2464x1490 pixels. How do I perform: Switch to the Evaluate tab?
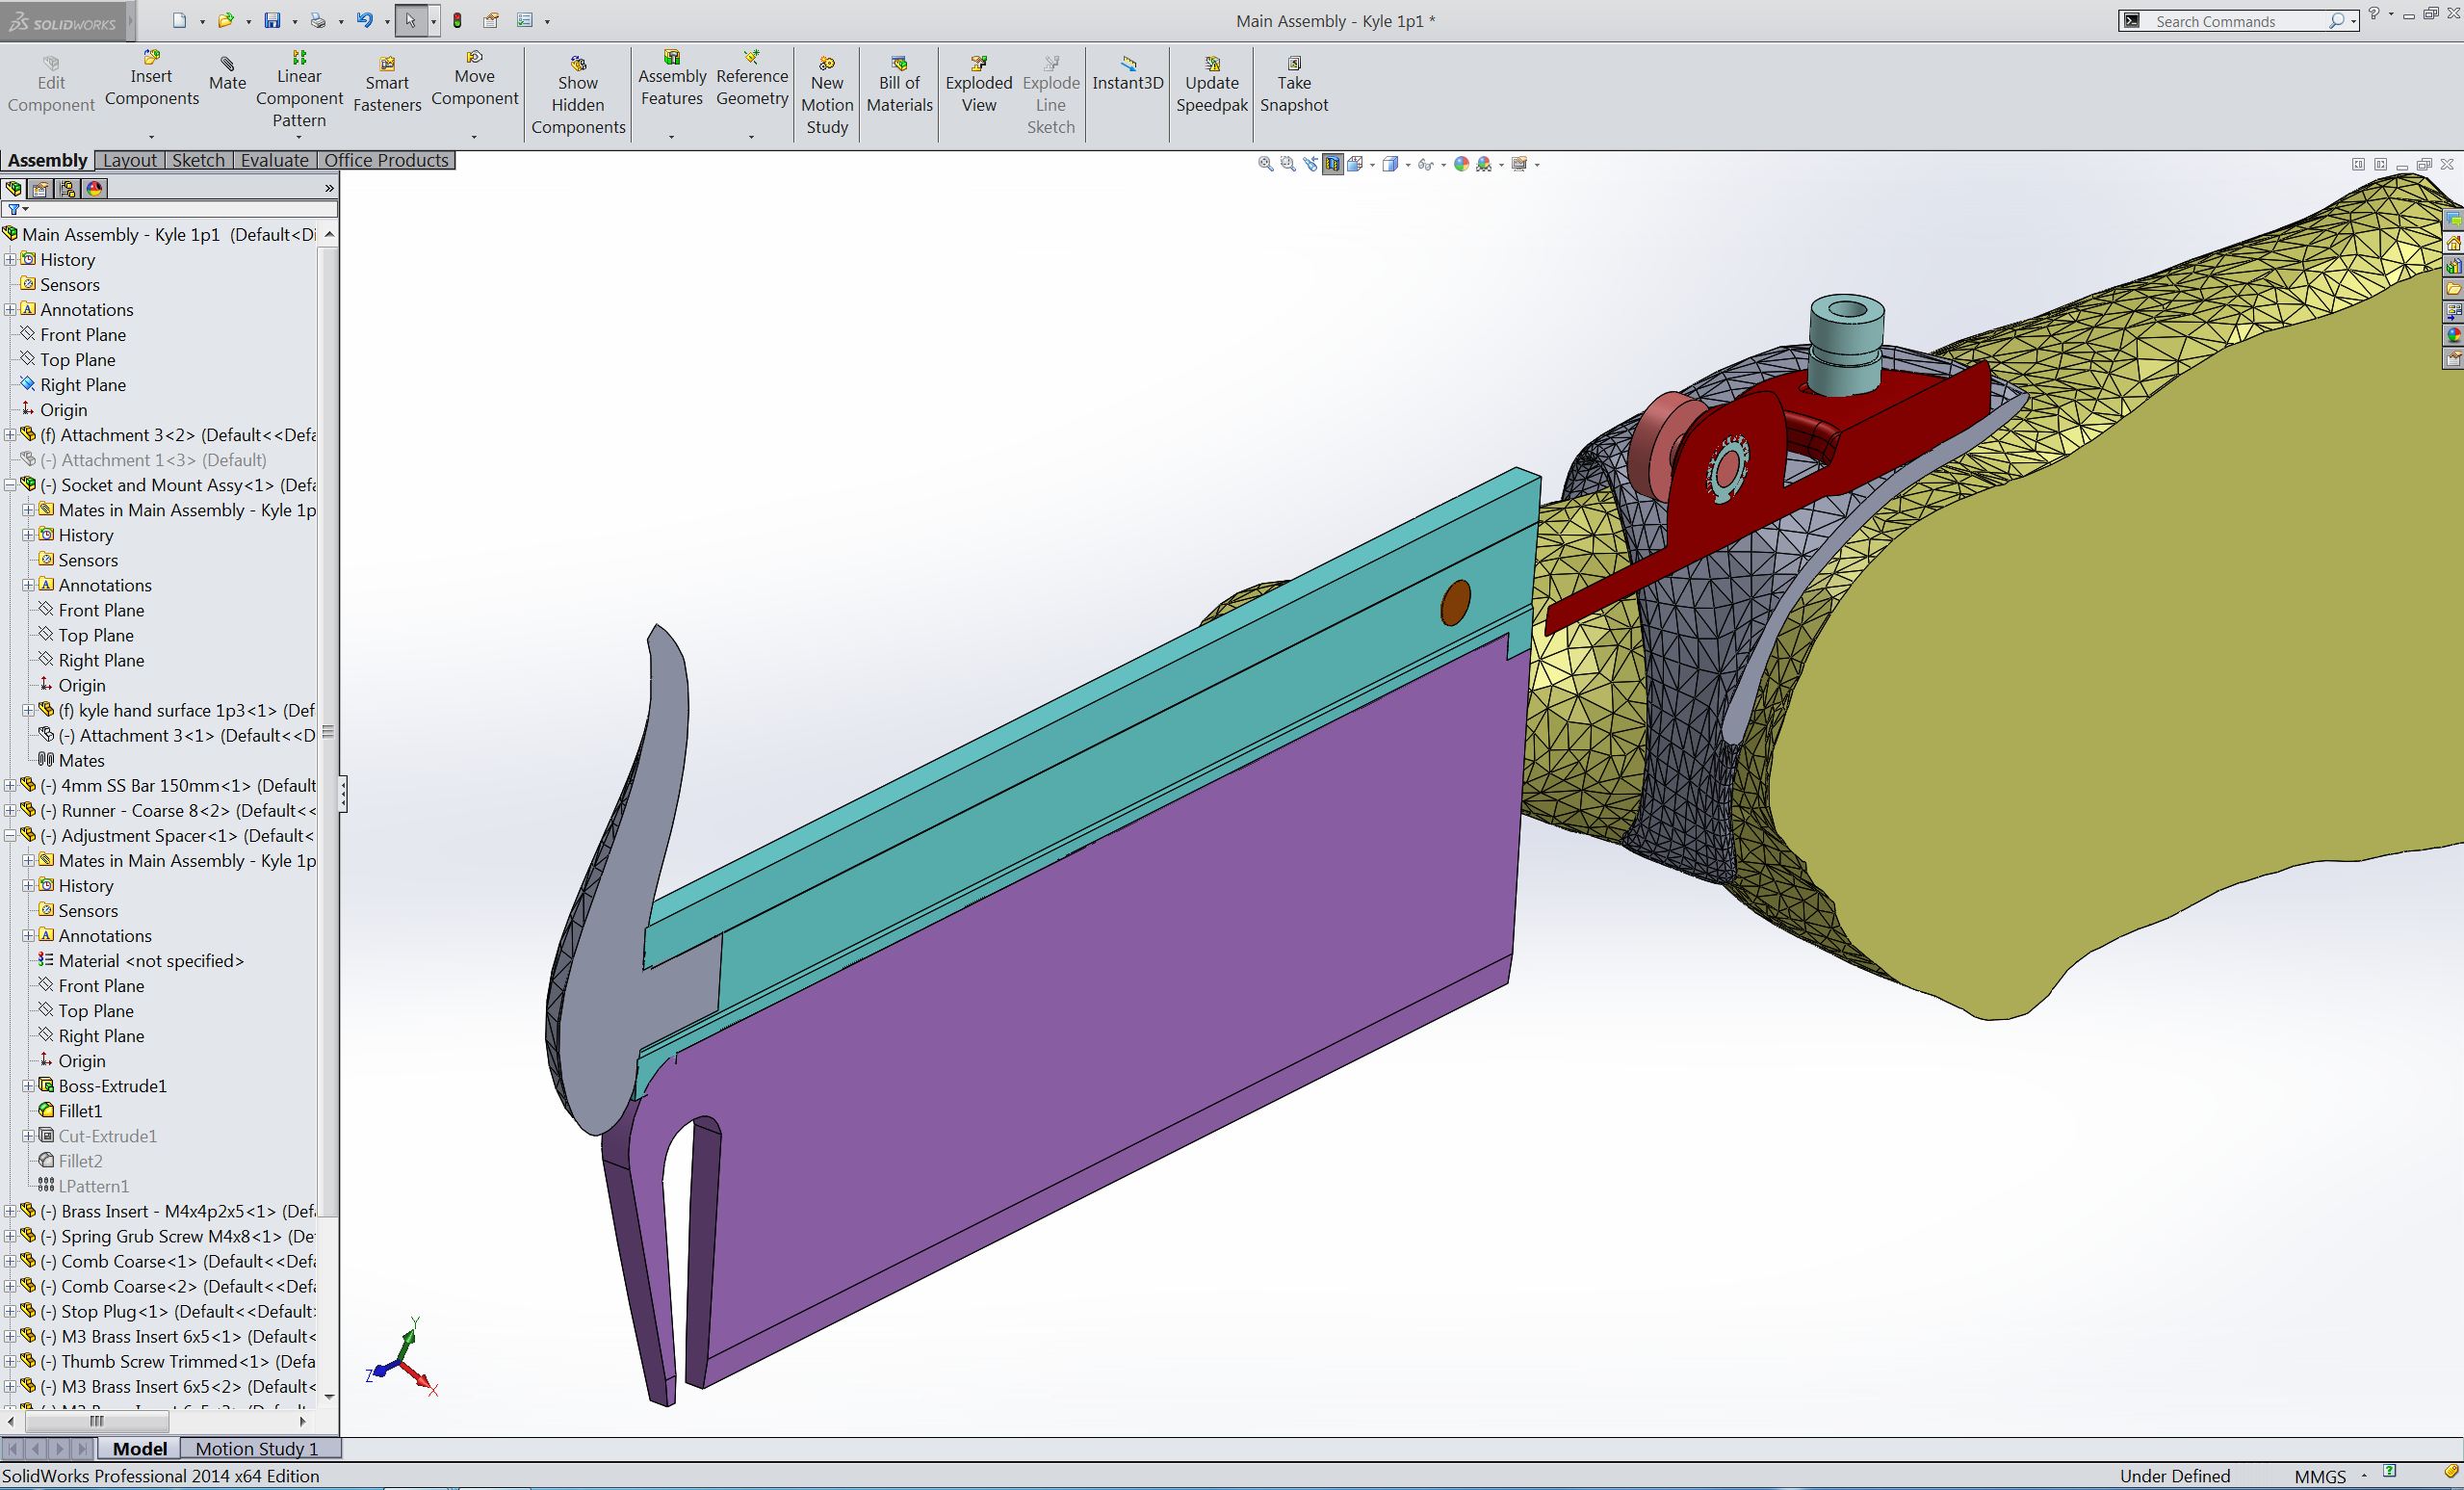pos(274,160)
